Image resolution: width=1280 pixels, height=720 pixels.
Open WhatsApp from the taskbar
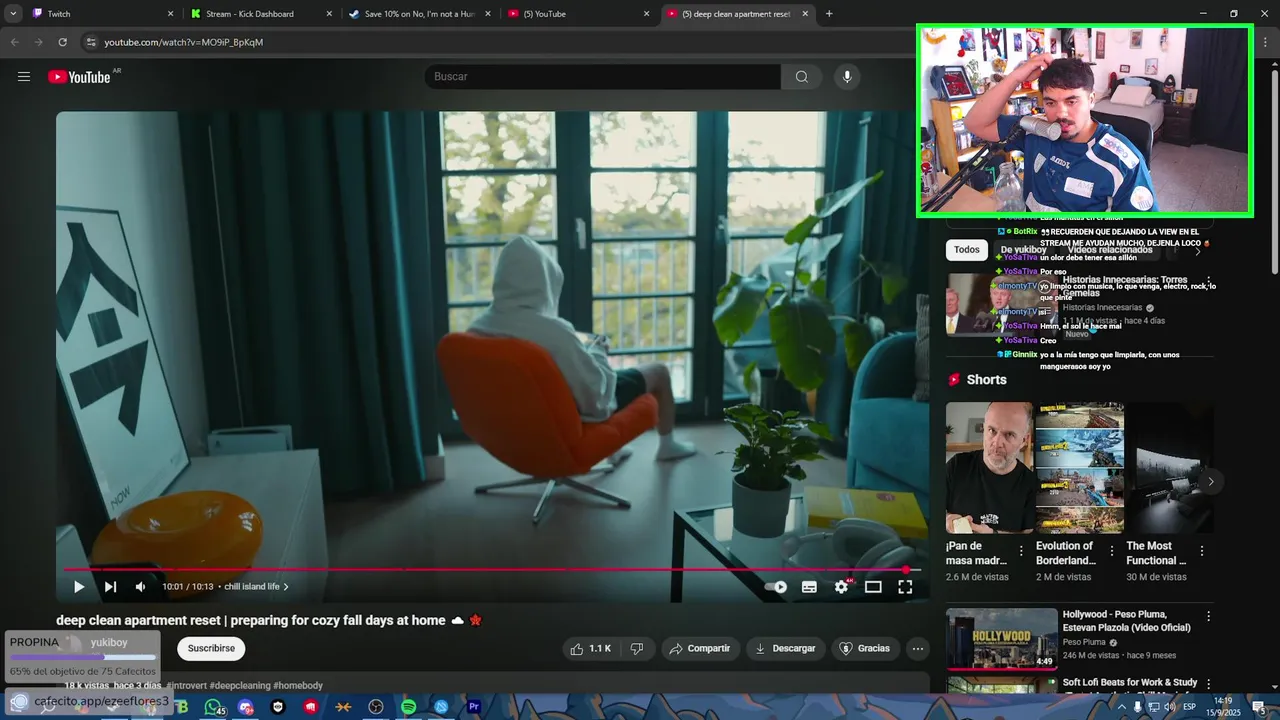(213, 707)
